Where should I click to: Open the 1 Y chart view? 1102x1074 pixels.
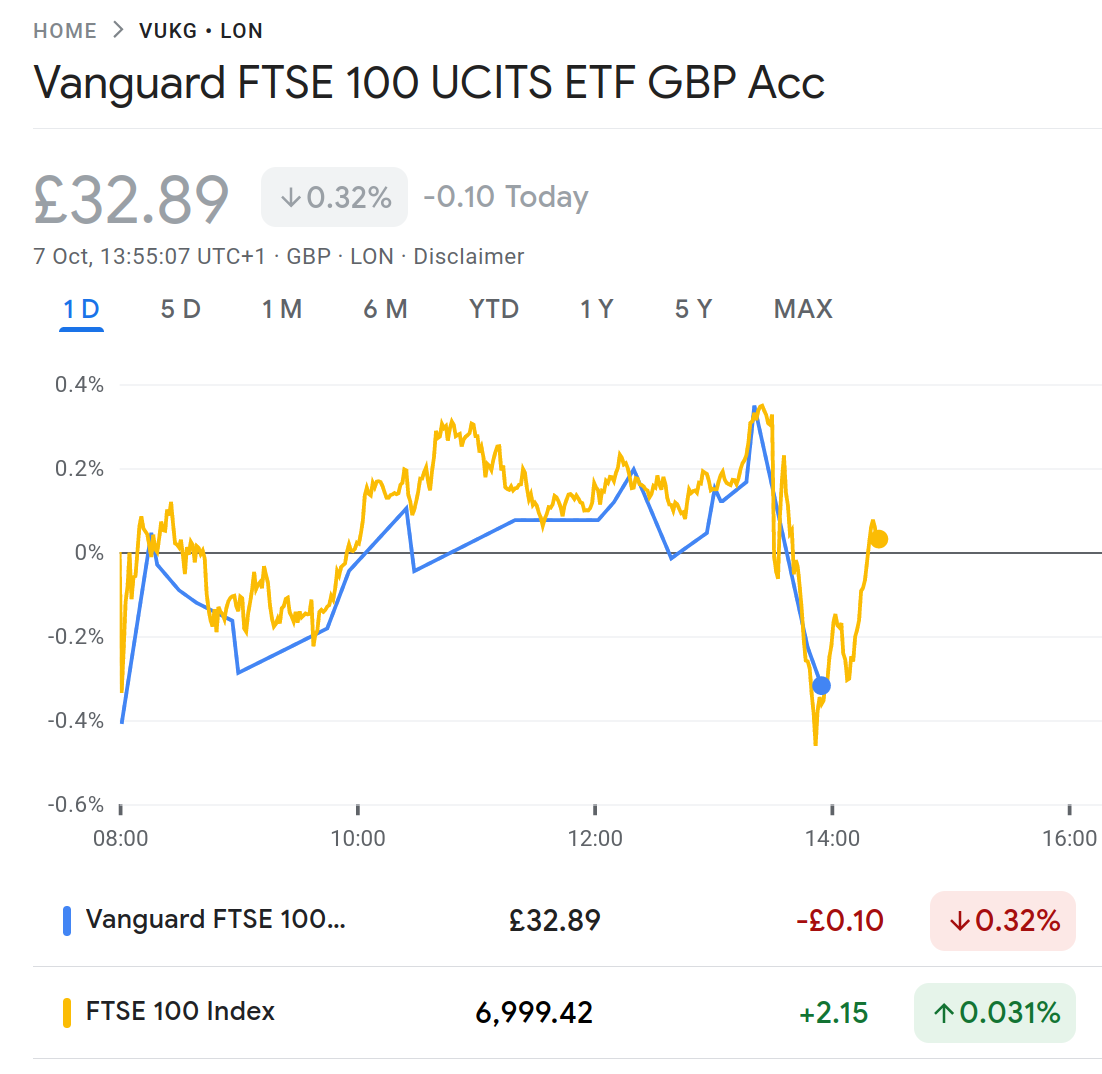[x=597, y=309]
